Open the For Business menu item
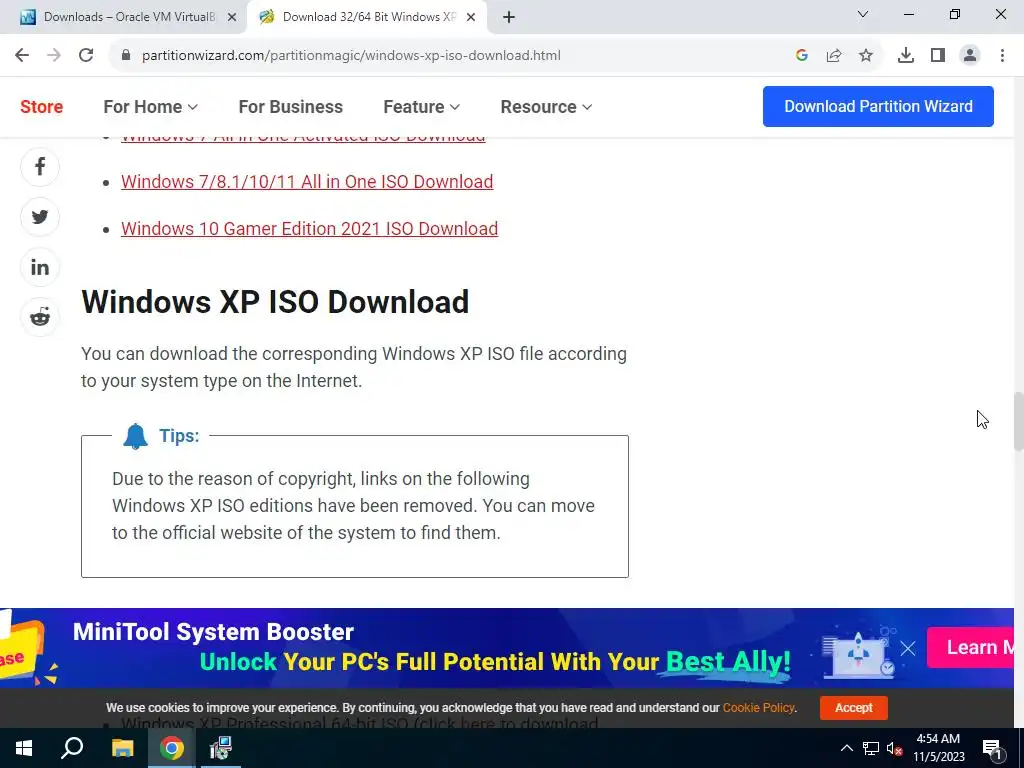Image resolution: width=1024 pixels, height=768 pixels. pyautogui.click(x=291, y=106)
